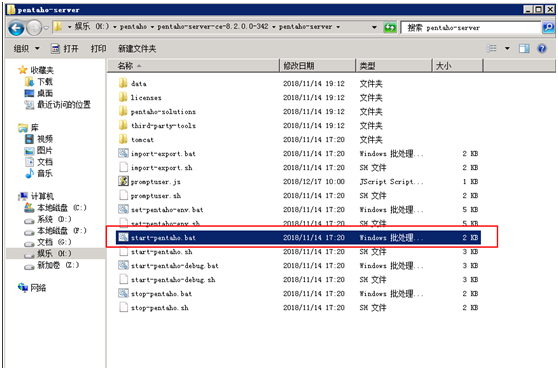Click import-export.bat file icon

[x=123, y=153]
